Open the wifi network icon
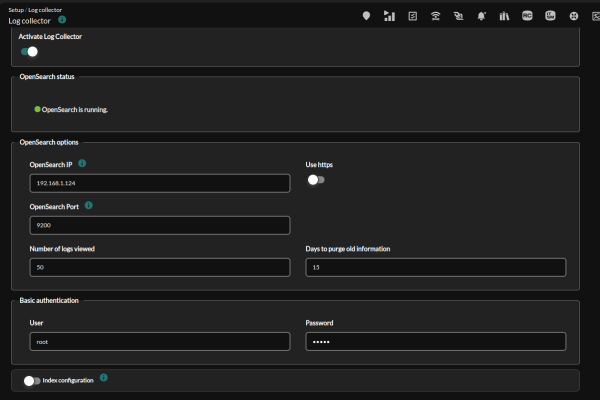The image size is (600, 400). [x=435, y=16]
